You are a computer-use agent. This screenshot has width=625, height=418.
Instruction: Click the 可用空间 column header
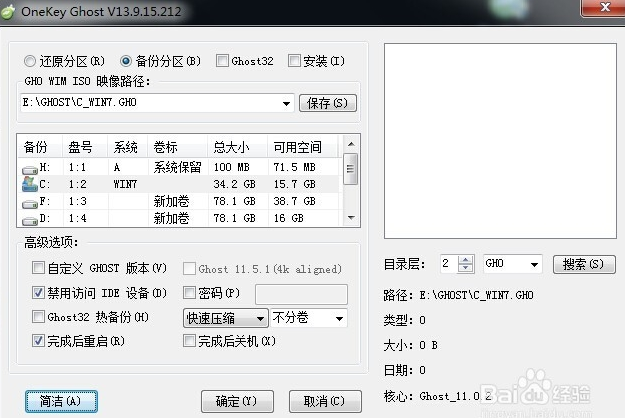303,147
